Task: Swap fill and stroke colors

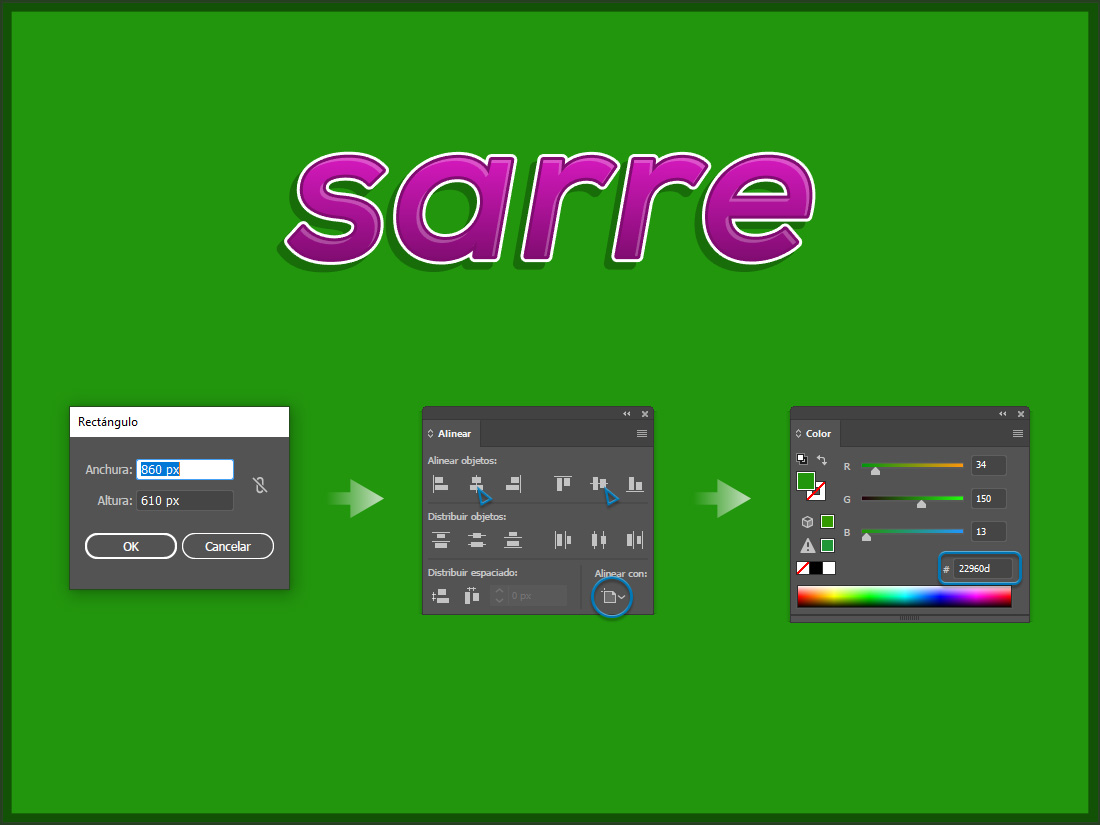Action: [x=822, y=460]
